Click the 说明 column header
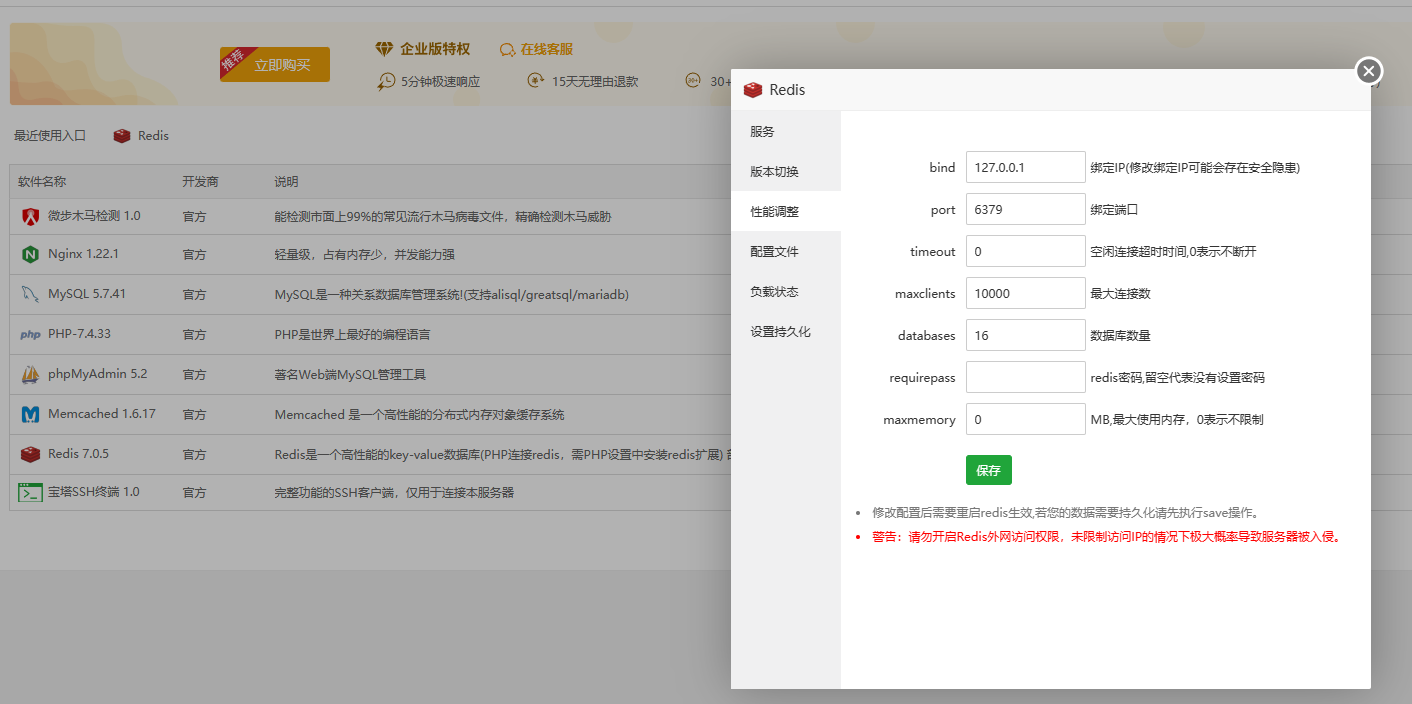The image size is (1412, 704). click(286, 182)
